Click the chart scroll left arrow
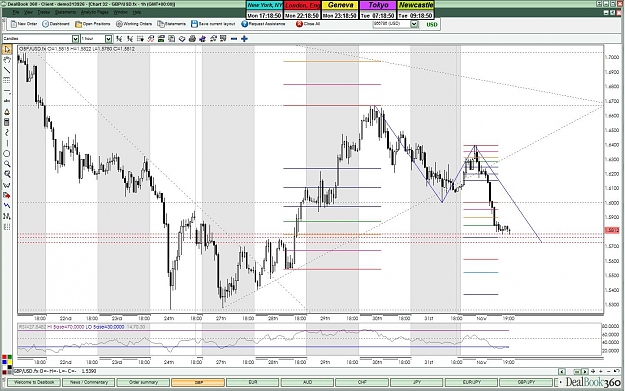The width and height of the screenshot is (625, 391). (x=562, y=371)
